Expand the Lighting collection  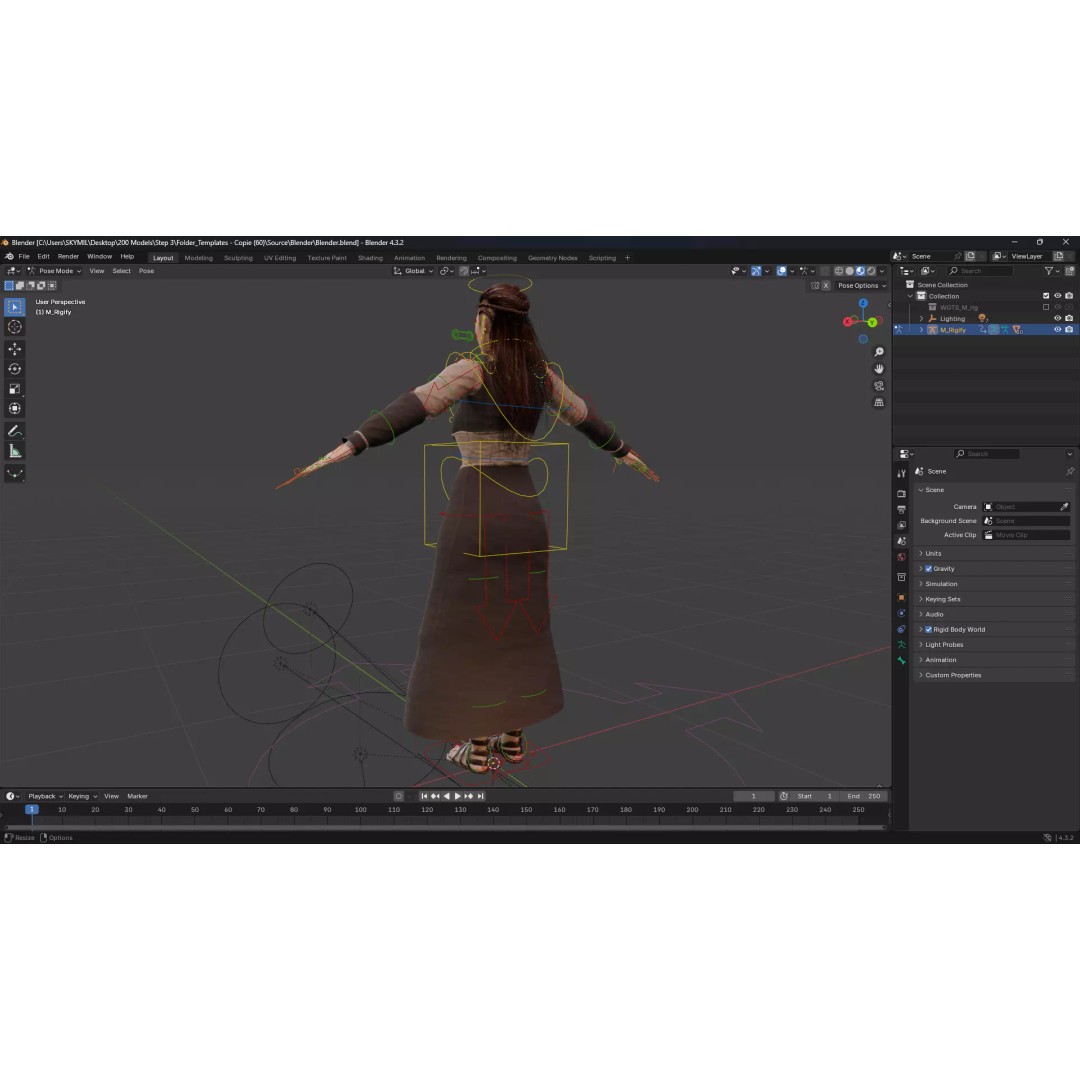coord(922,318)
